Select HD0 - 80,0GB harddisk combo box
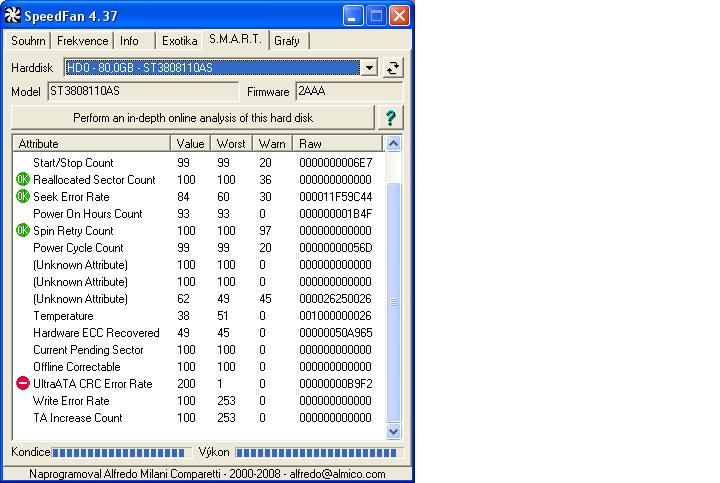Image resolution: width=720 pixels, height=483 pixels. tap(220, 68)
